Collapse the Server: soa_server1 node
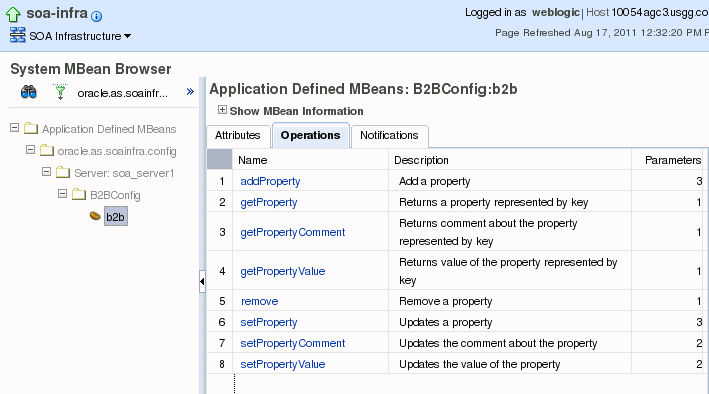The width and height of the screenshot is (709, 394). [x=46, y=172]
